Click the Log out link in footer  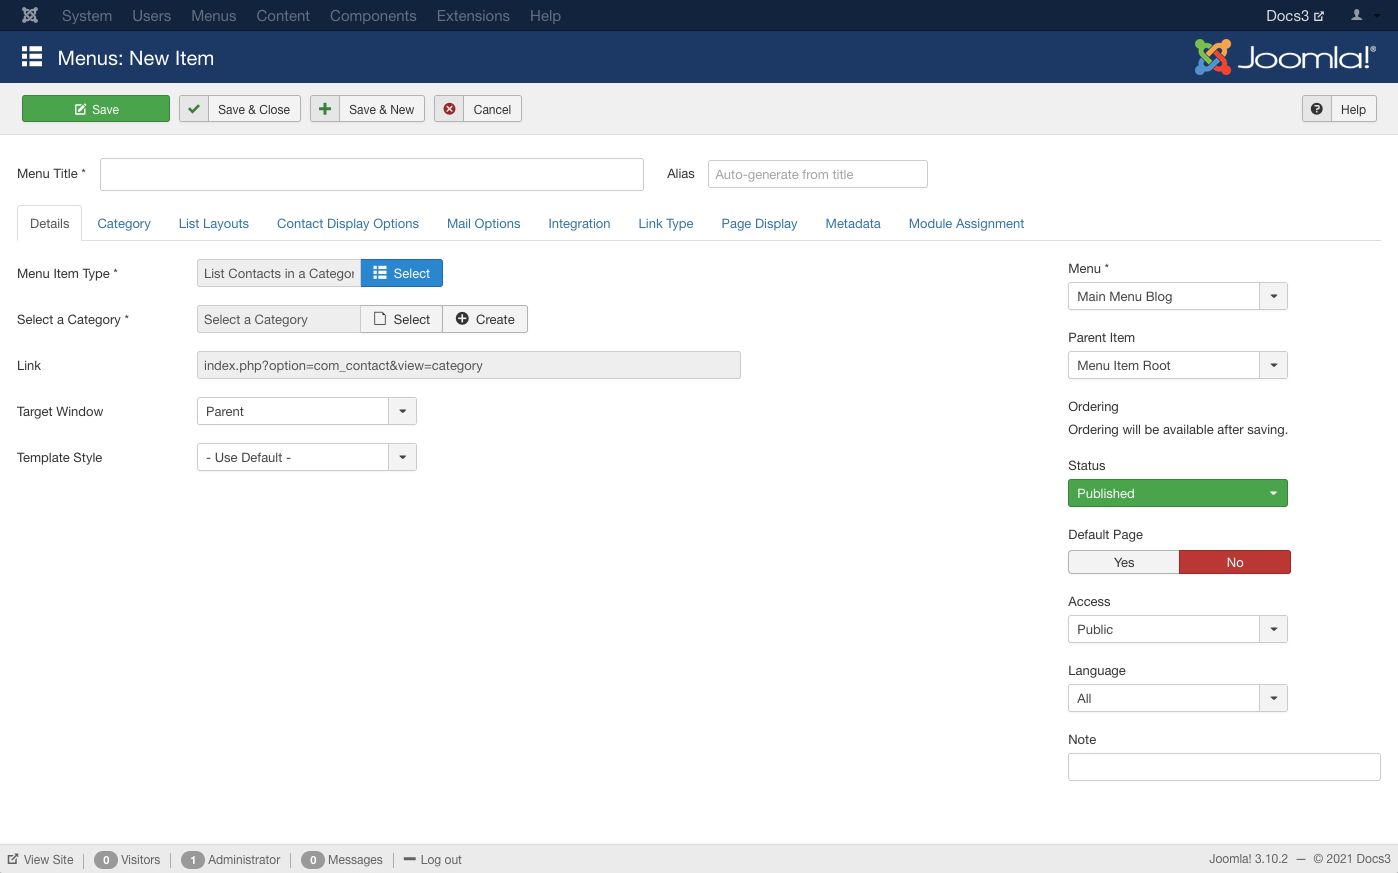440,860
